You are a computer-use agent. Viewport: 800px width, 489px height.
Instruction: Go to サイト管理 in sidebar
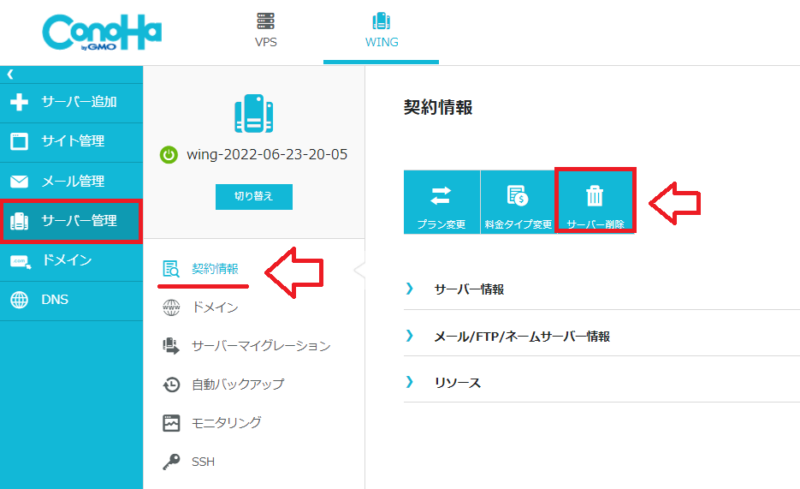click(x=72, y=141)
